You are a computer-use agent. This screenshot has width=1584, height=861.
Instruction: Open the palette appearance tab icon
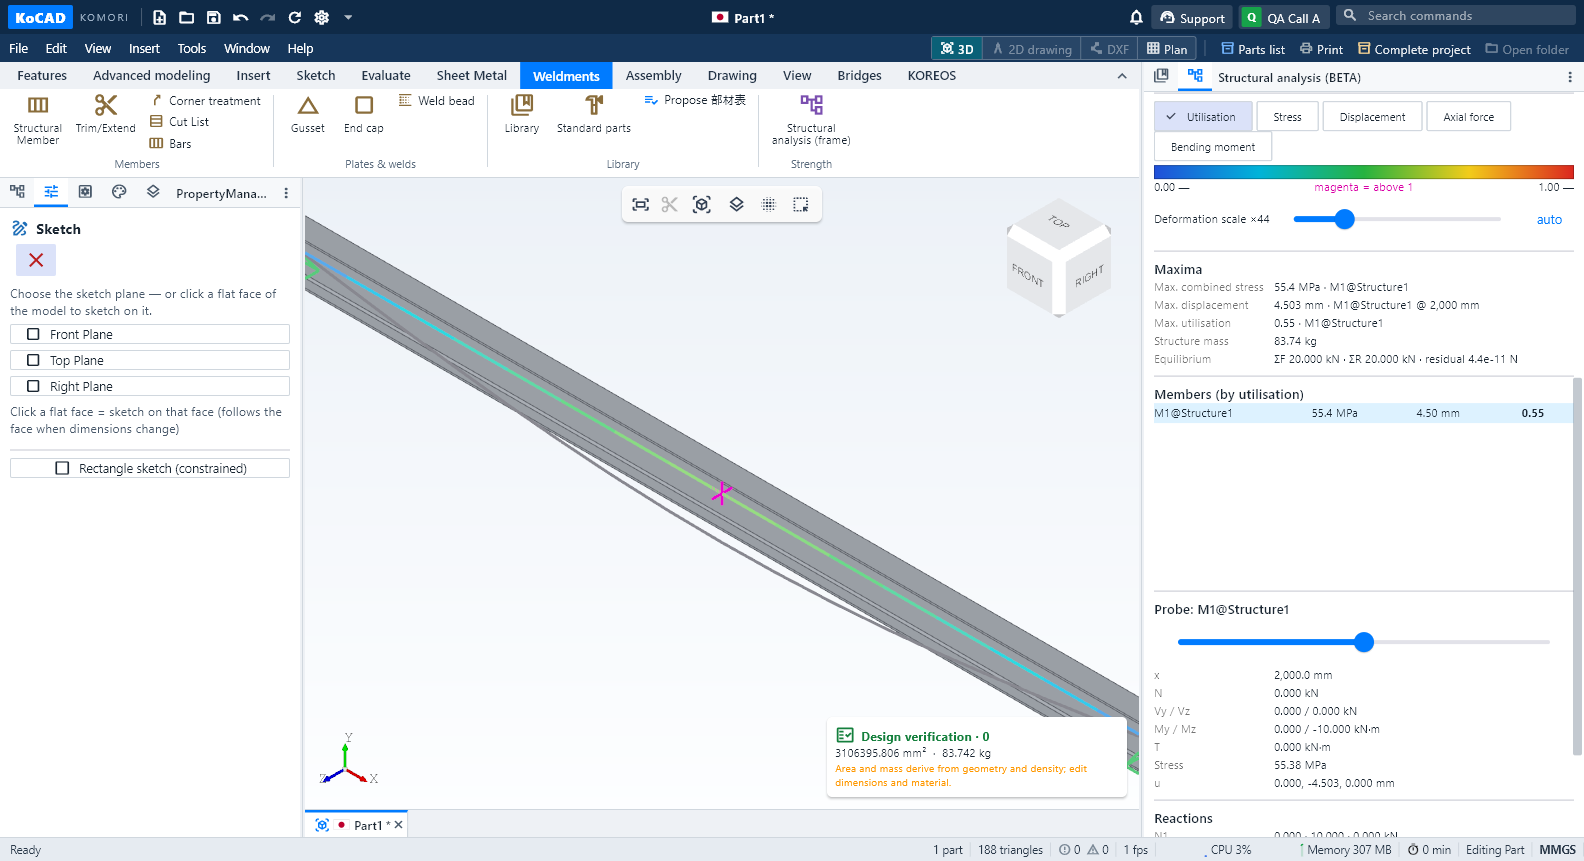pyautogui.click(x=119, y=192)
